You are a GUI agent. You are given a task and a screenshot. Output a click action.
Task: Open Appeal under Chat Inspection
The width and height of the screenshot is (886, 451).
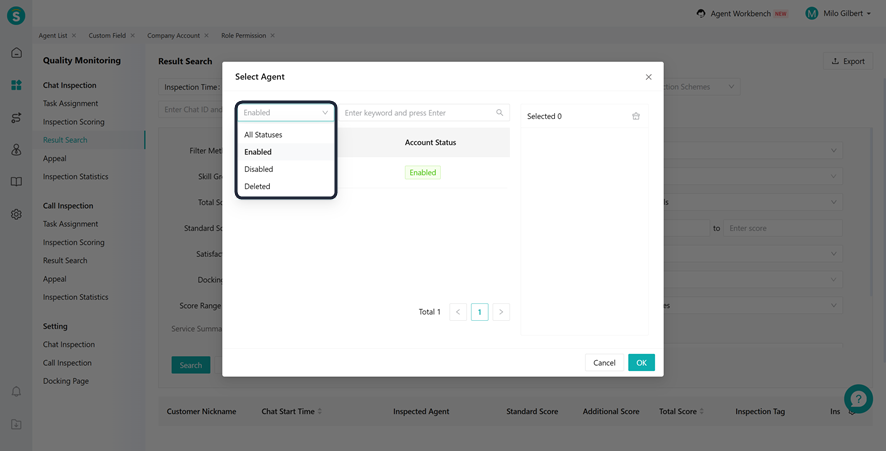[54, 158]
